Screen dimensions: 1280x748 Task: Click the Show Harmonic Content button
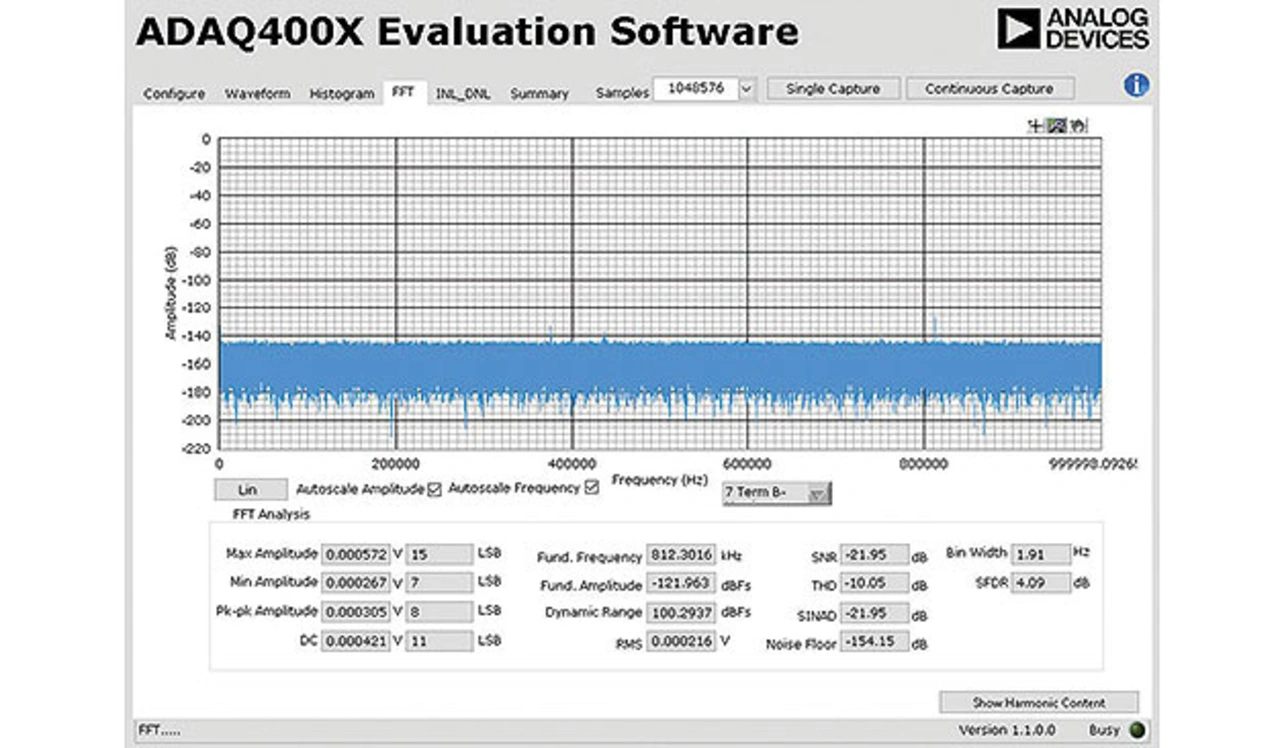1038,702
